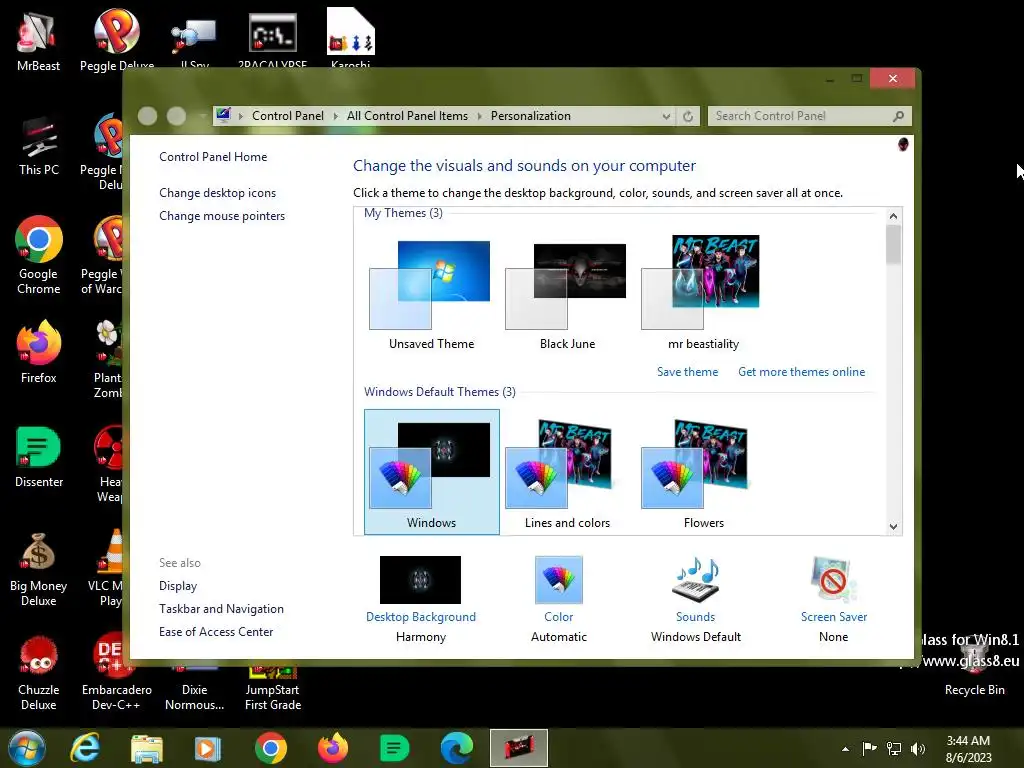The width and height of the screenshot is (1024, 768).
Task: Click the network tray icon
Action: 894,748
